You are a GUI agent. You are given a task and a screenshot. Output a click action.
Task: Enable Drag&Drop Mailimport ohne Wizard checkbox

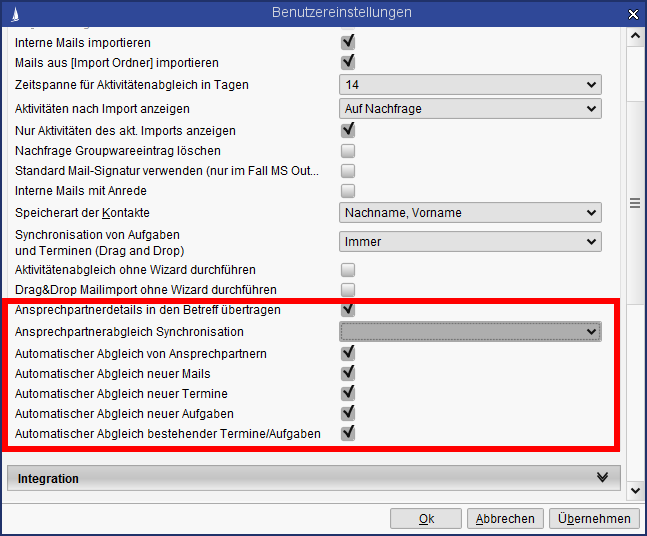[x=348, y=290]
